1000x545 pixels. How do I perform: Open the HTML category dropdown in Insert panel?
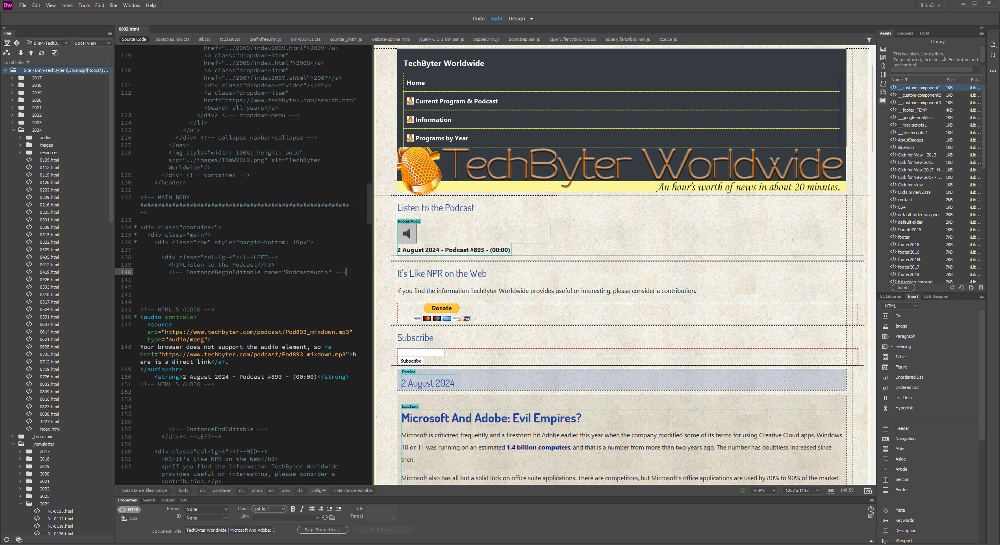(x=901, y=306)
